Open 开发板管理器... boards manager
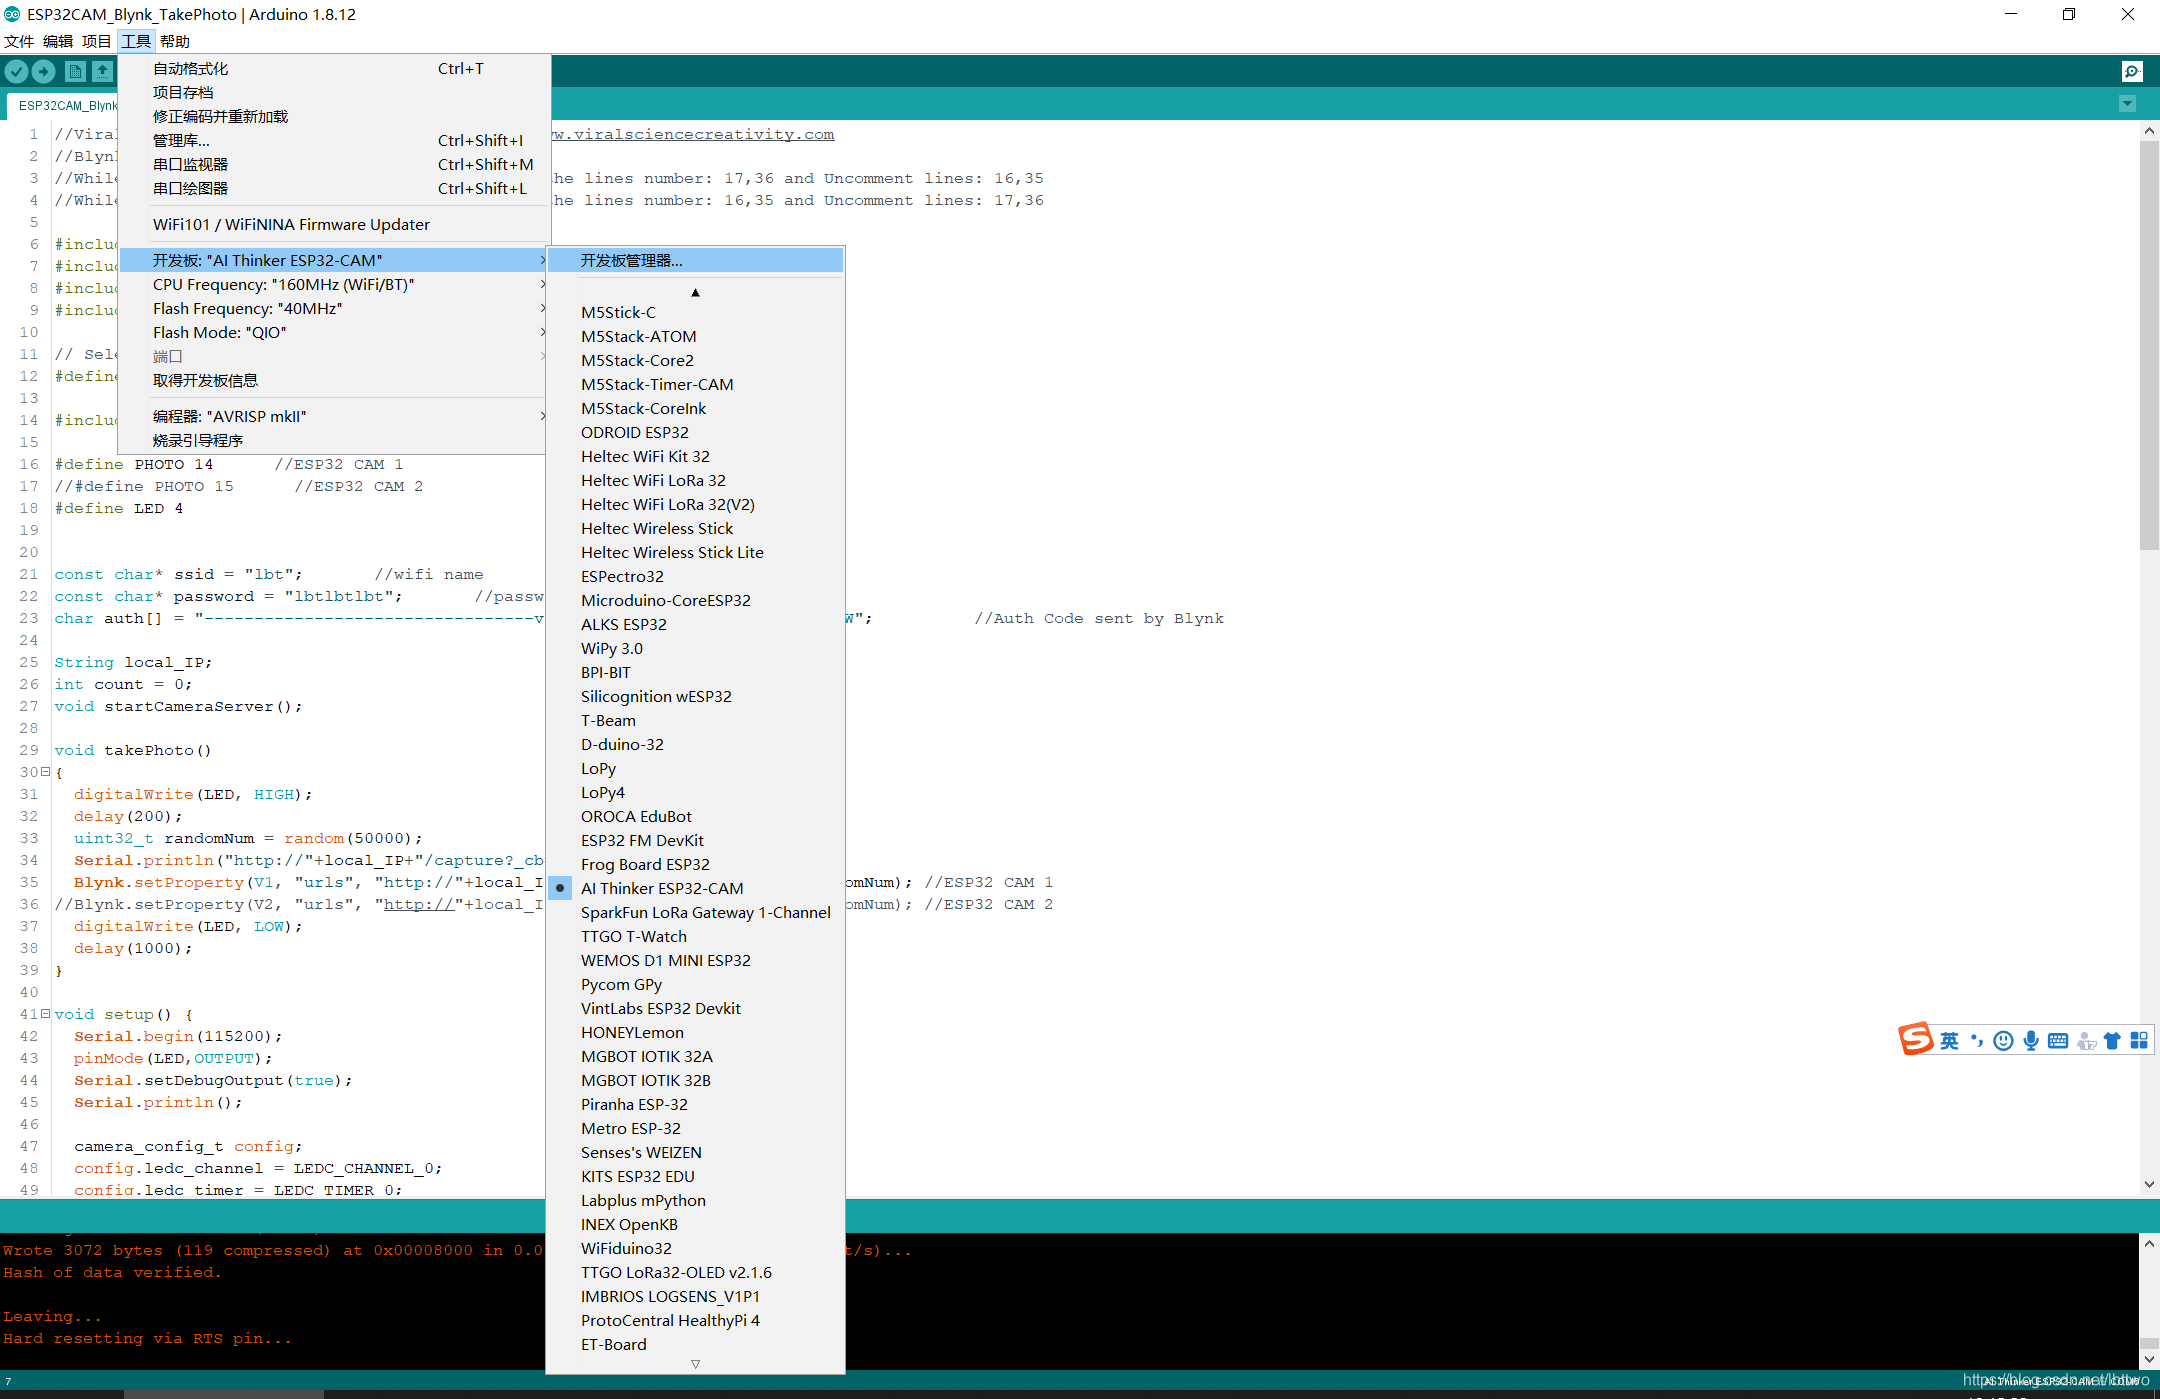 [695, 260]
